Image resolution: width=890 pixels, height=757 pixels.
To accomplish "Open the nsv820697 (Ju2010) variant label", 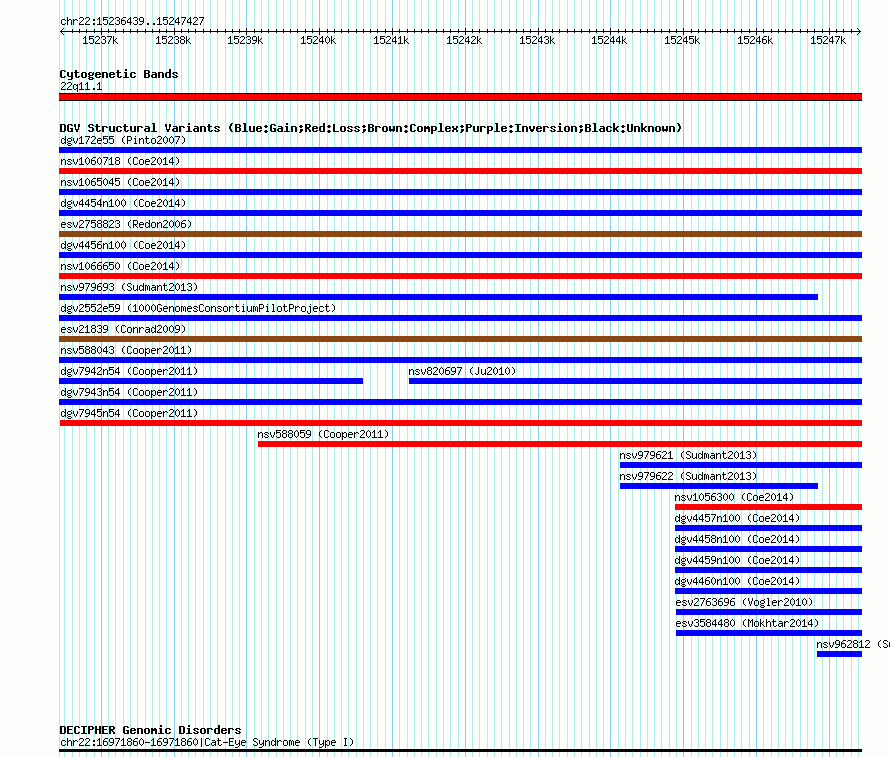I will pyautogui.click(x=462, y=371).
